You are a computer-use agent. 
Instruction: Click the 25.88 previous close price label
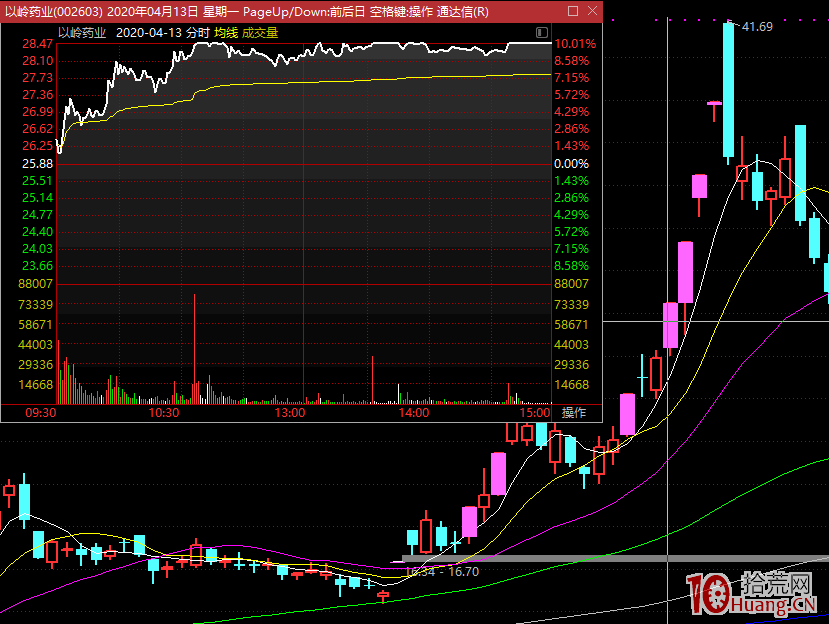coord(38,164)
